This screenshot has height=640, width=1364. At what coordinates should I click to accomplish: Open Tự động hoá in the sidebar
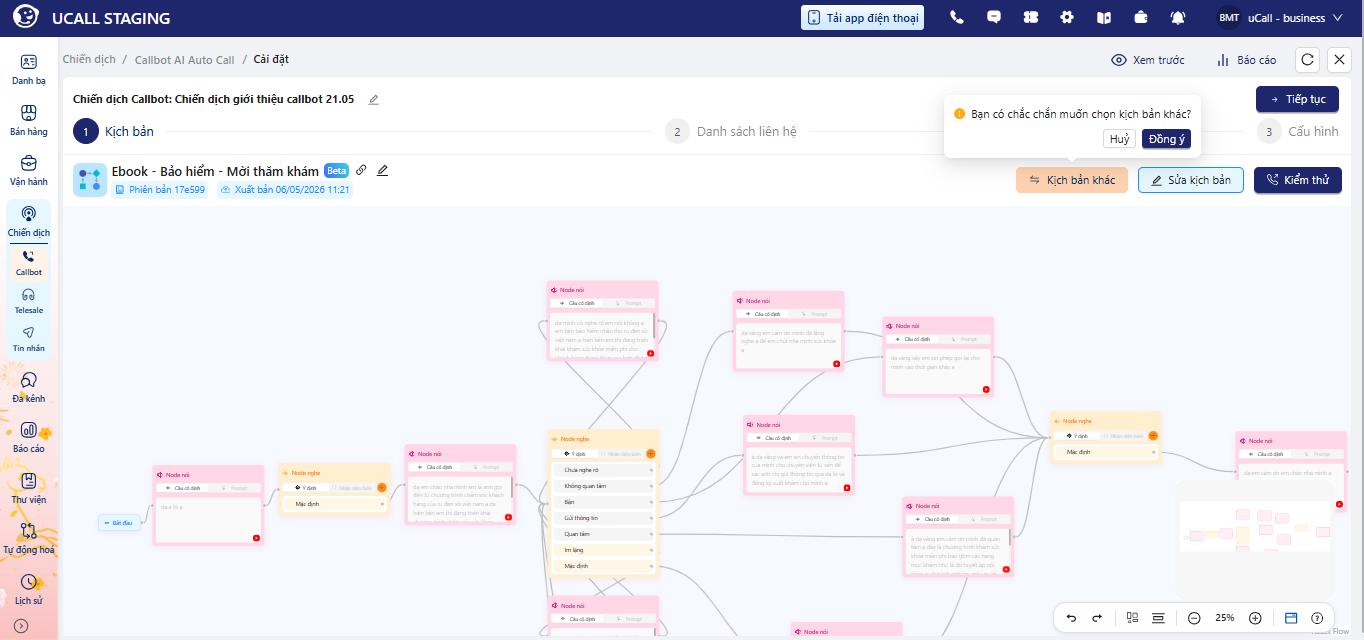pyautogui.click(x=29, y=538)
